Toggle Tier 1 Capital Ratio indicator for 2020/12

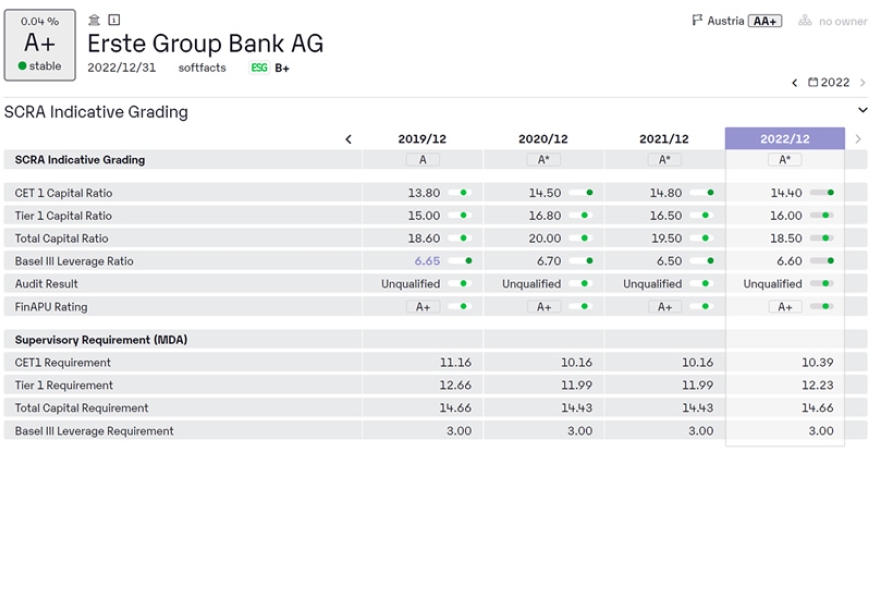(582, 216)
